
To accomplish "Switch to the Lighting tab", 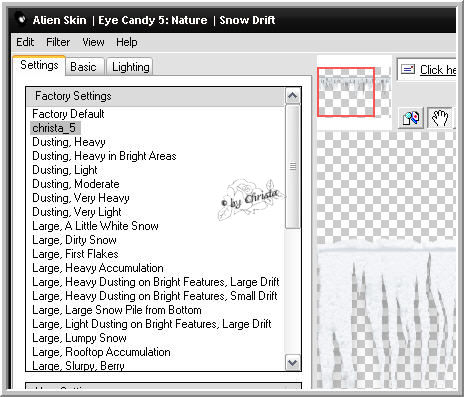I will [x=130, y=67].
